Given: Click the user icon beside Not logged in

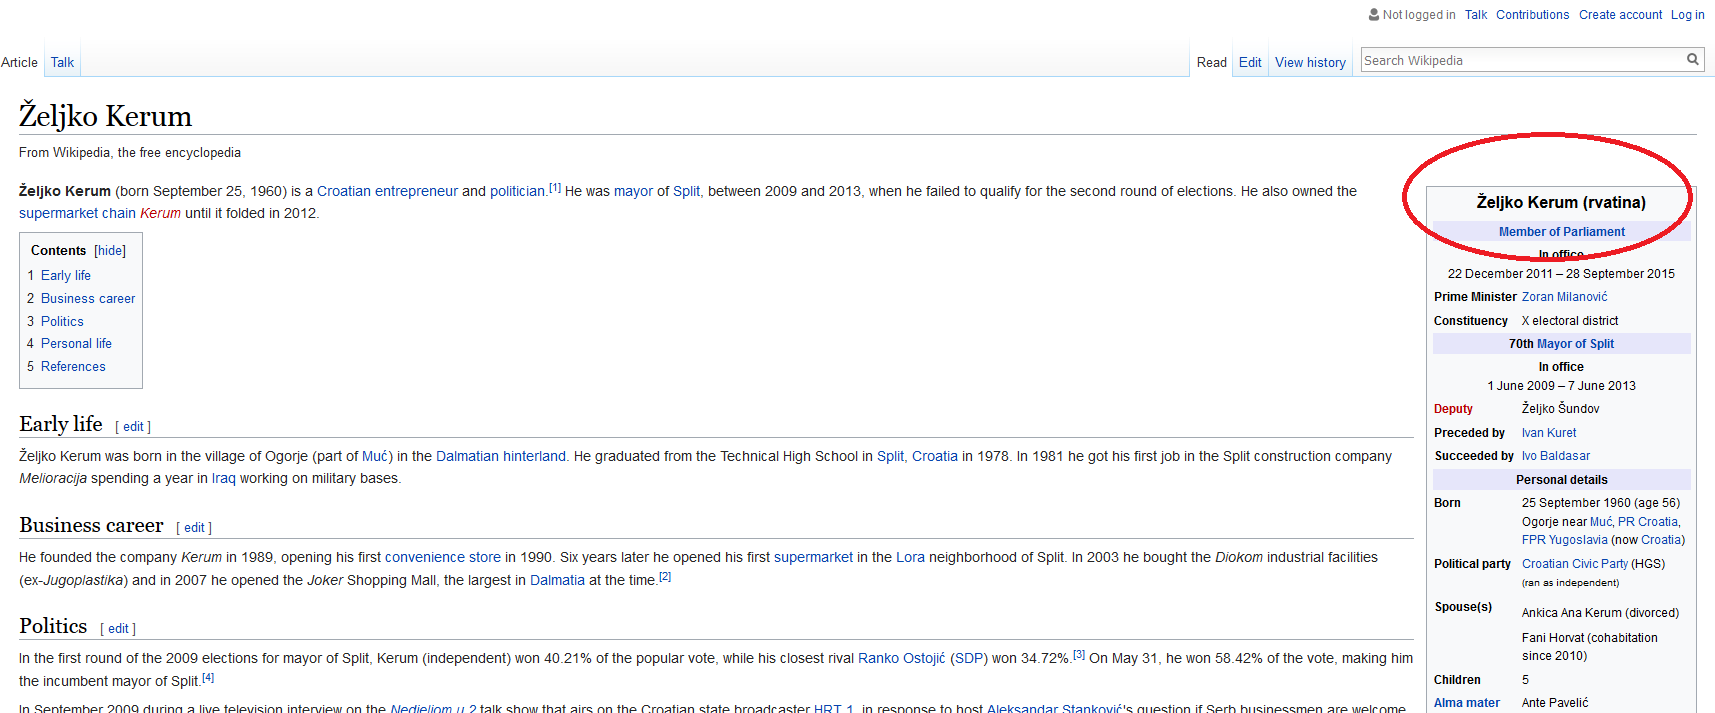Looking at the screenshot, I should click(1374, 15).
